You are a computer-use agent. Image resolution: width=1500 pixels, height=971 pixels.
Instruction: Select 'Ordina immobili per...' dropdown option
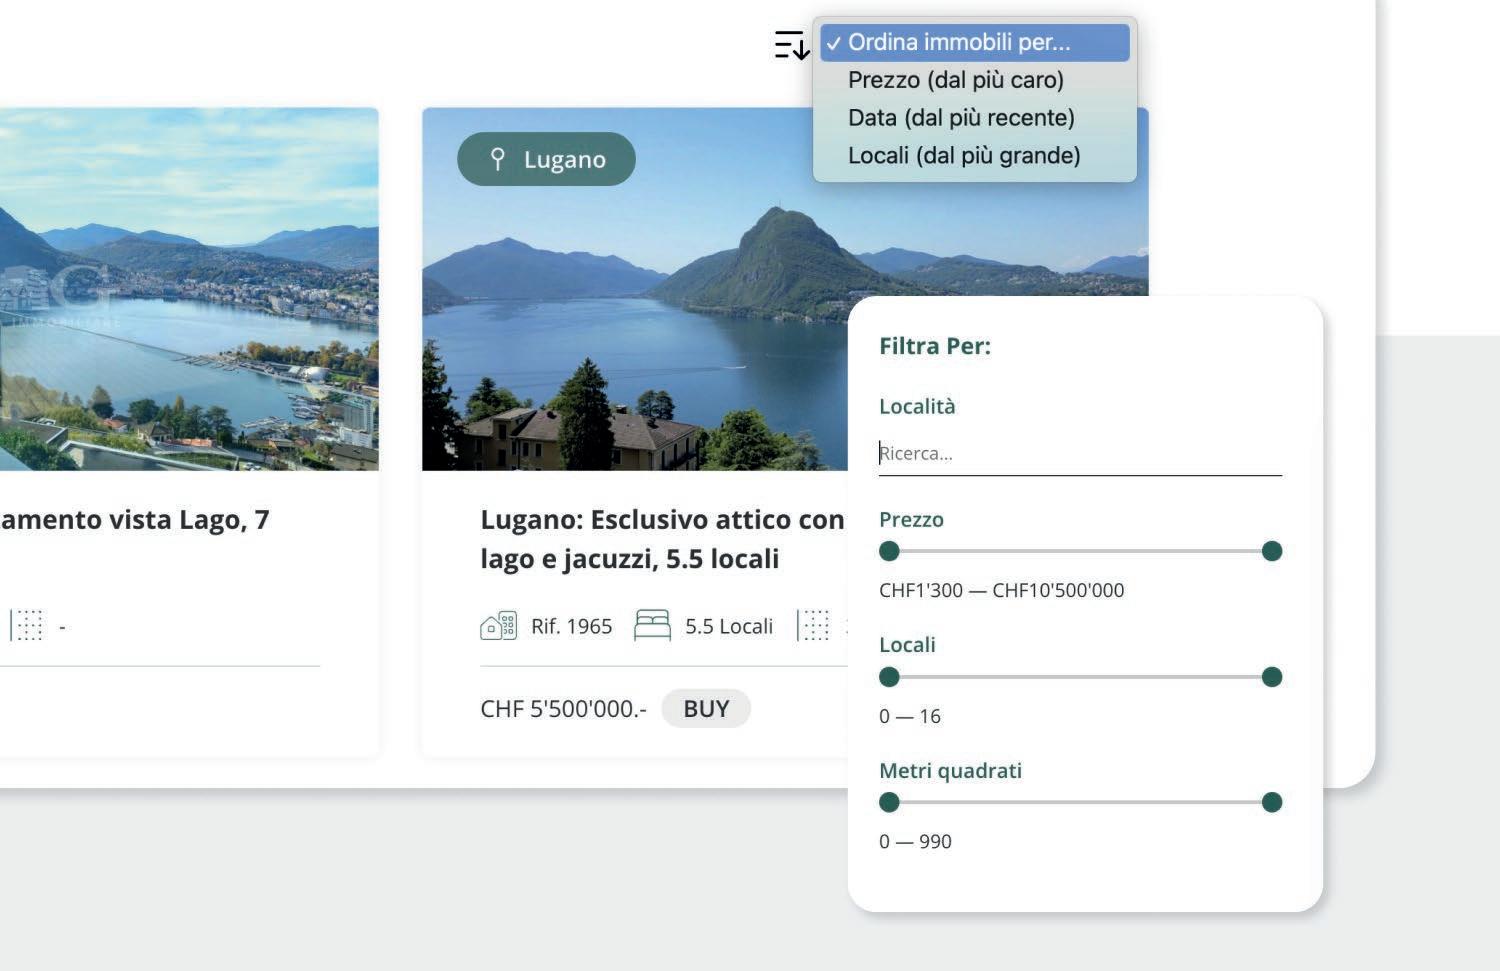click(958, 43)
